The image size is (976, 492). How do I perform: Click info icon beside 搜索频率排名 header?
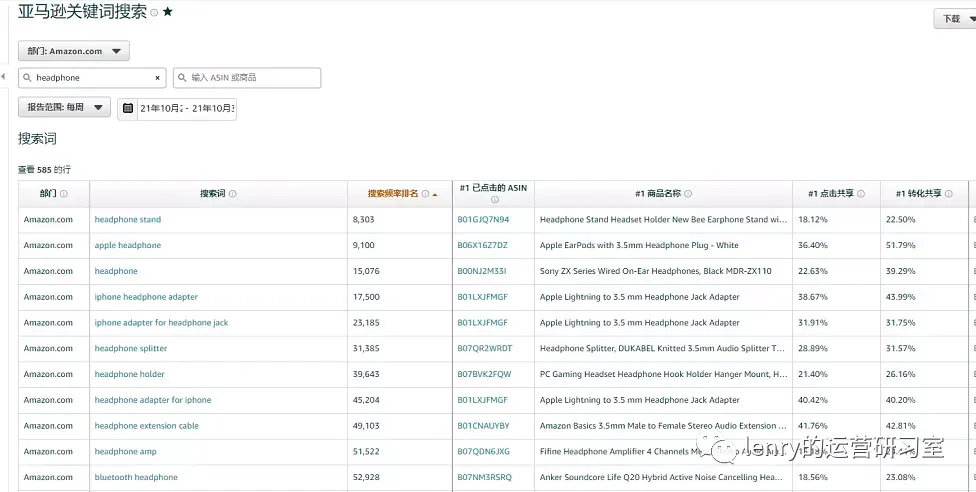425,194
